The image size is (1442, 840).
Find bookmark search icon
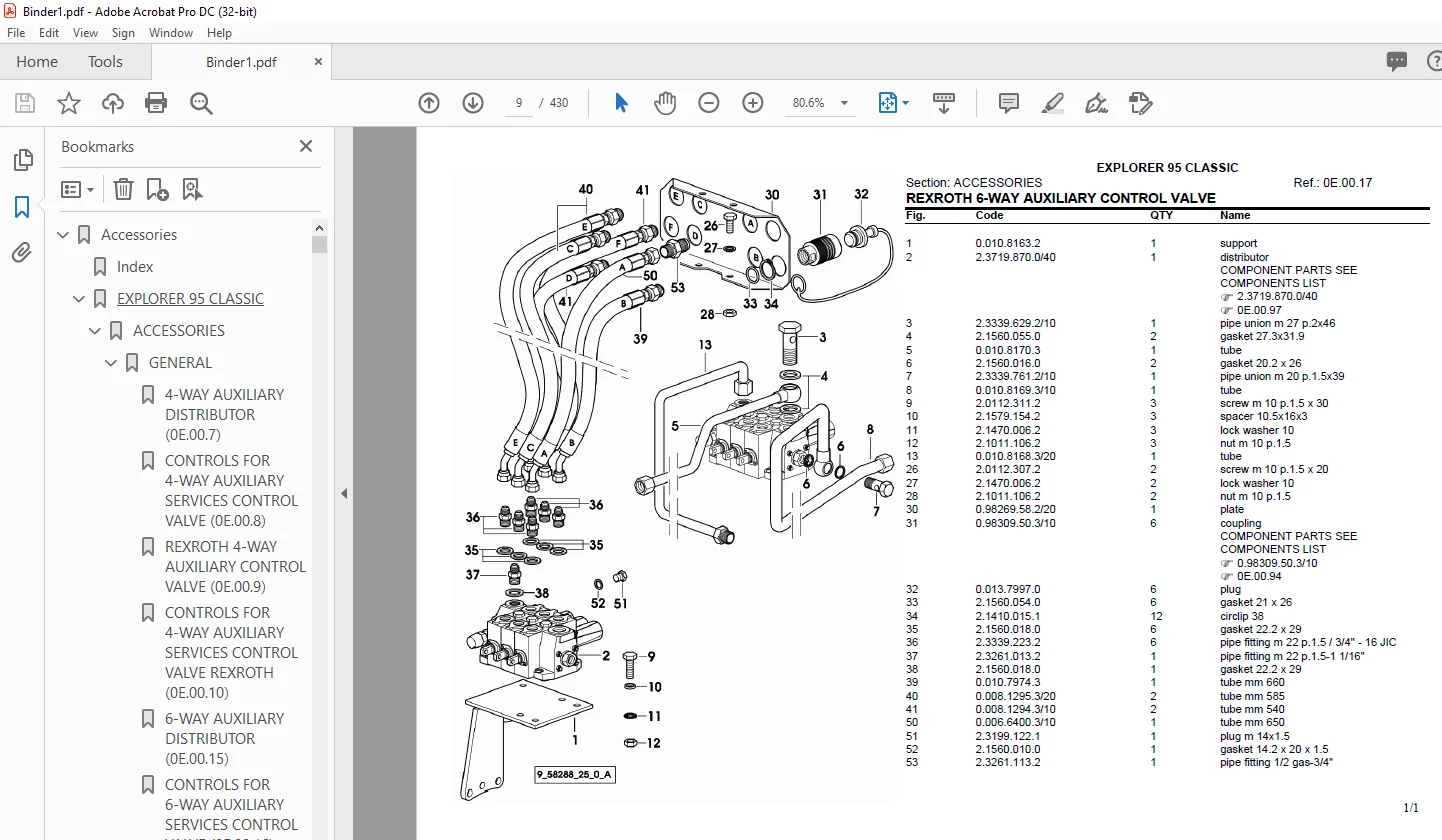192,189
